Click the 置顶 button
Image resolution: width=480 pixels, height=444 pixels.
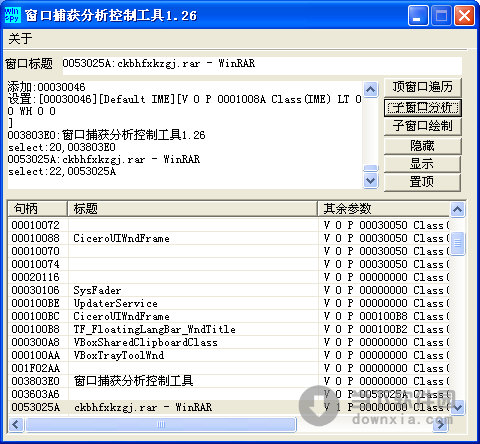(422, 182)
